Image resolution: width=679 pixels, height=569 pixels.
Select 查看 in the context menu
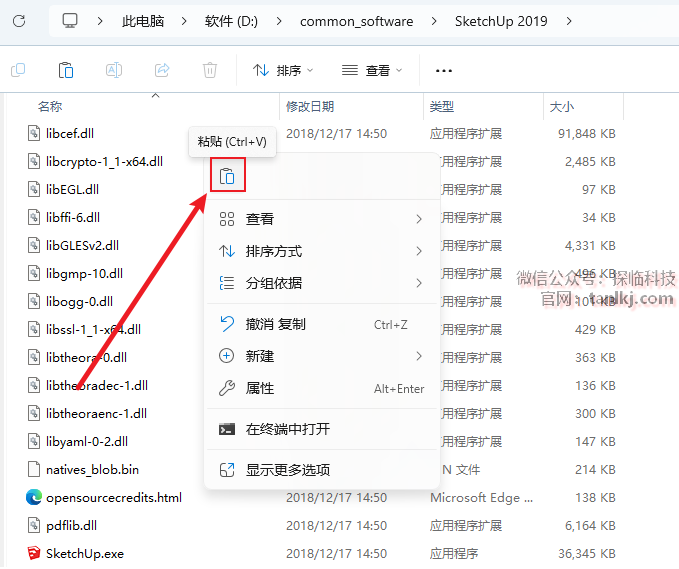tap(321, 219)
